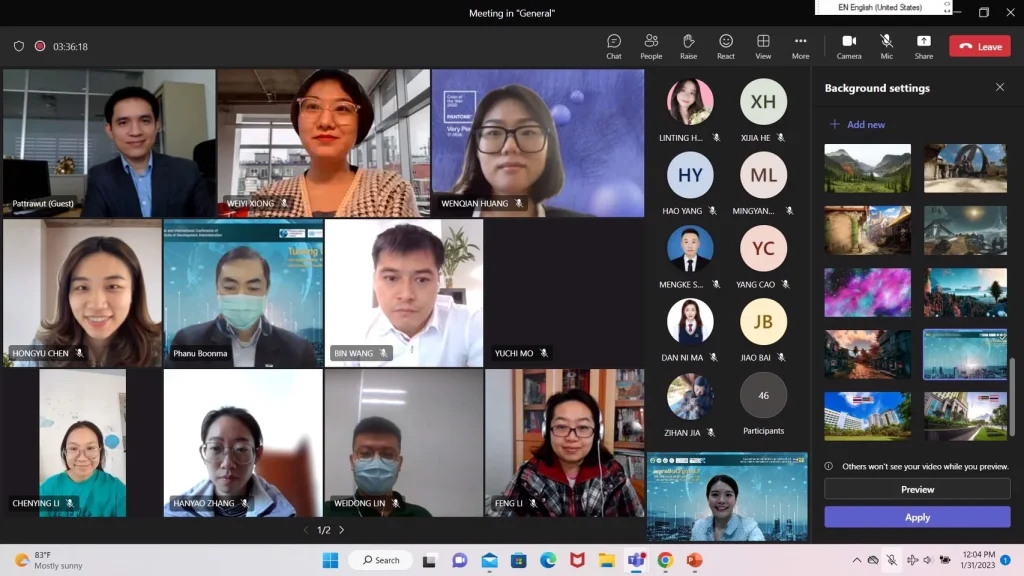
Task: Expand hidden icons in the system tray
Action: click(857, 560)
